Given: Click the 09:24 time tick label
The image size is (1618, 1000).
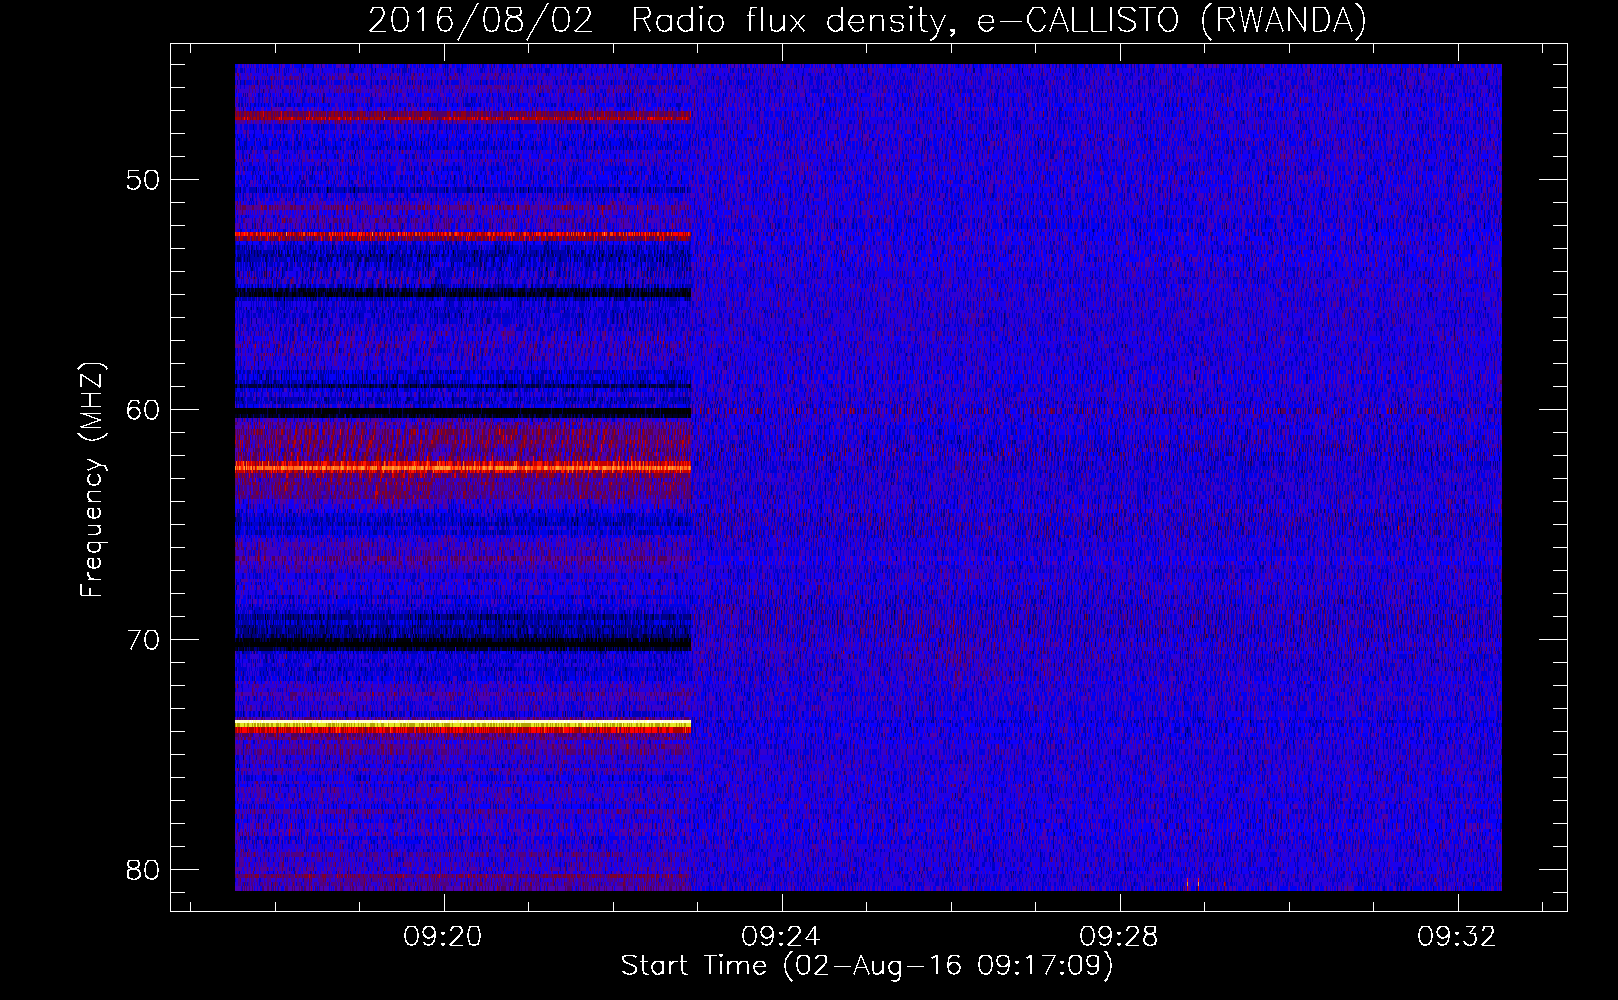Looking at the screenshot, I should pyautogui.click(x=781, y=937).
